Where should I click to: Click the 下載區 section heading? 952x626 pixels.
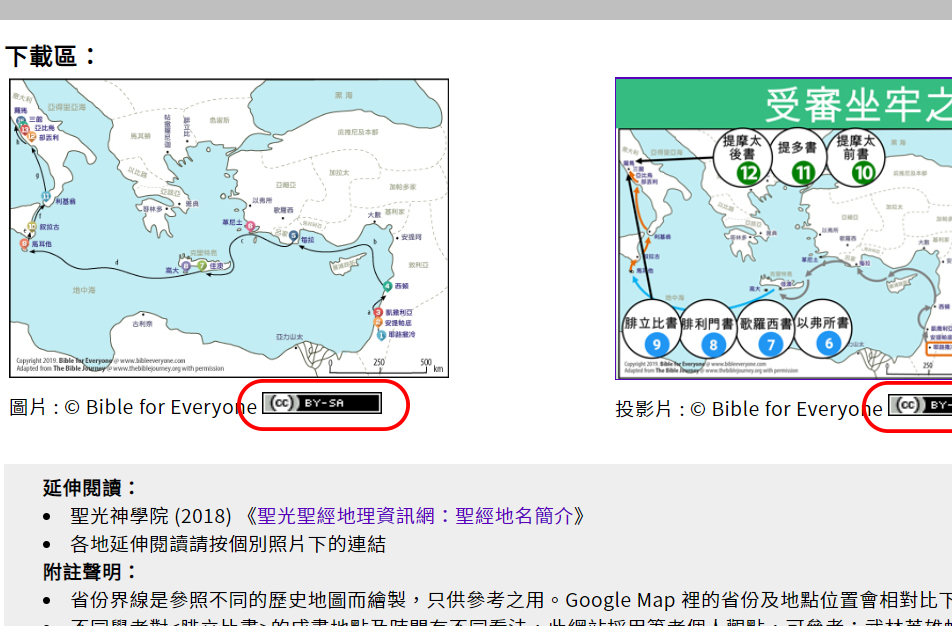[52, 55]
